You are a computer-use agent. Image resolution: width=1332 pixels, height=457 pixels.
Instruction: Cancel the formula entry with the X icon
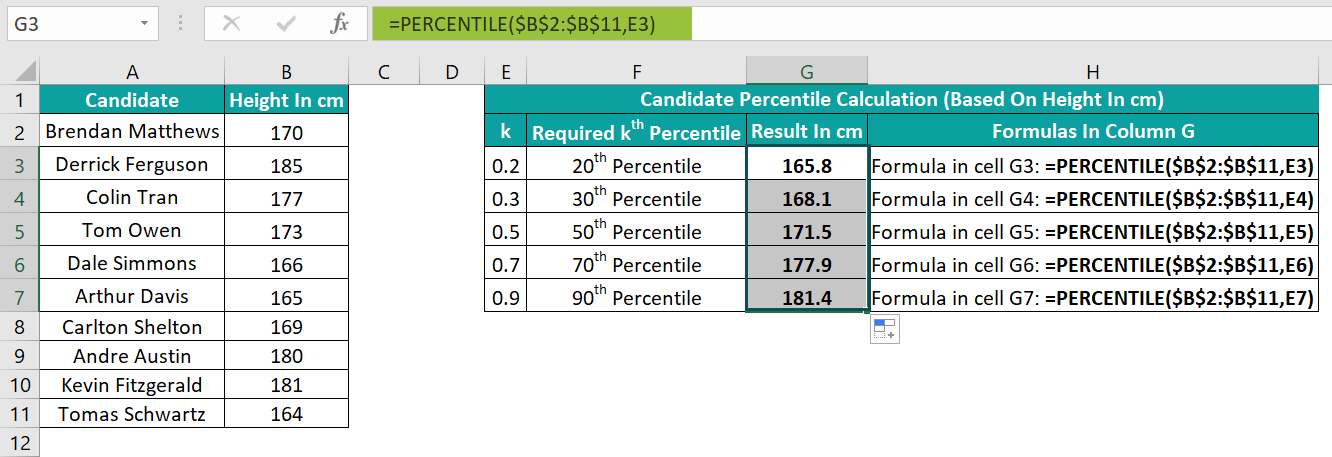(231, 23)
